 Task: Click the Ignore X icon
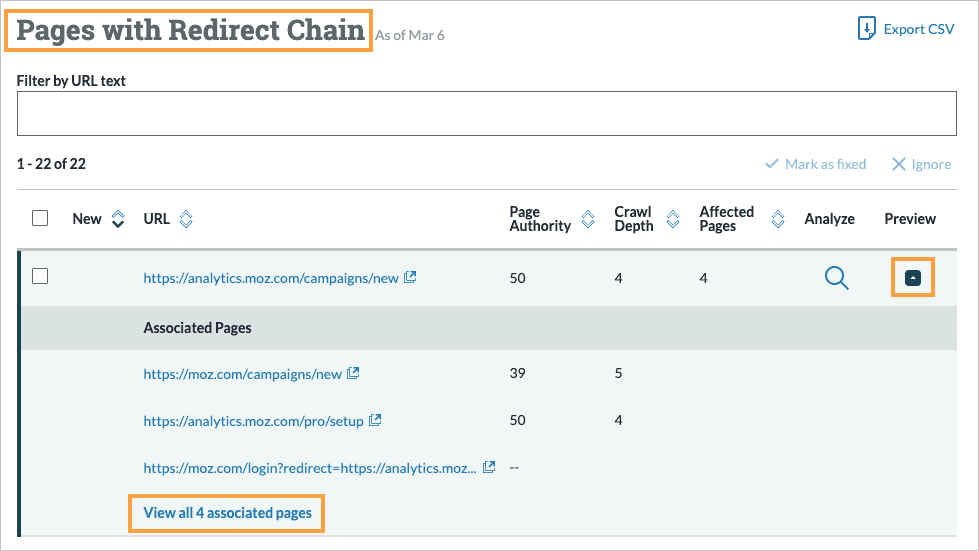click(899, 164)
